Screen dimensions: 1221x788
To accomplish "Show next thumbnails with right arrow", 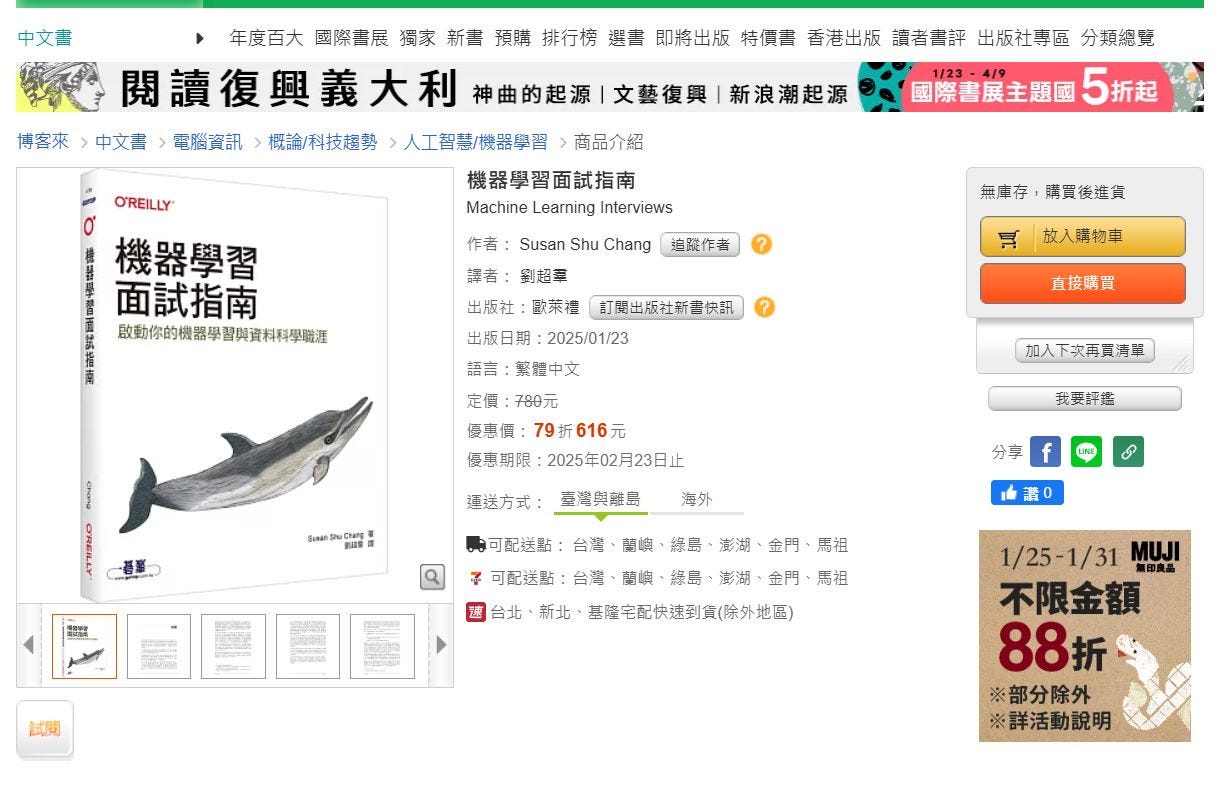I will [441, 645].
